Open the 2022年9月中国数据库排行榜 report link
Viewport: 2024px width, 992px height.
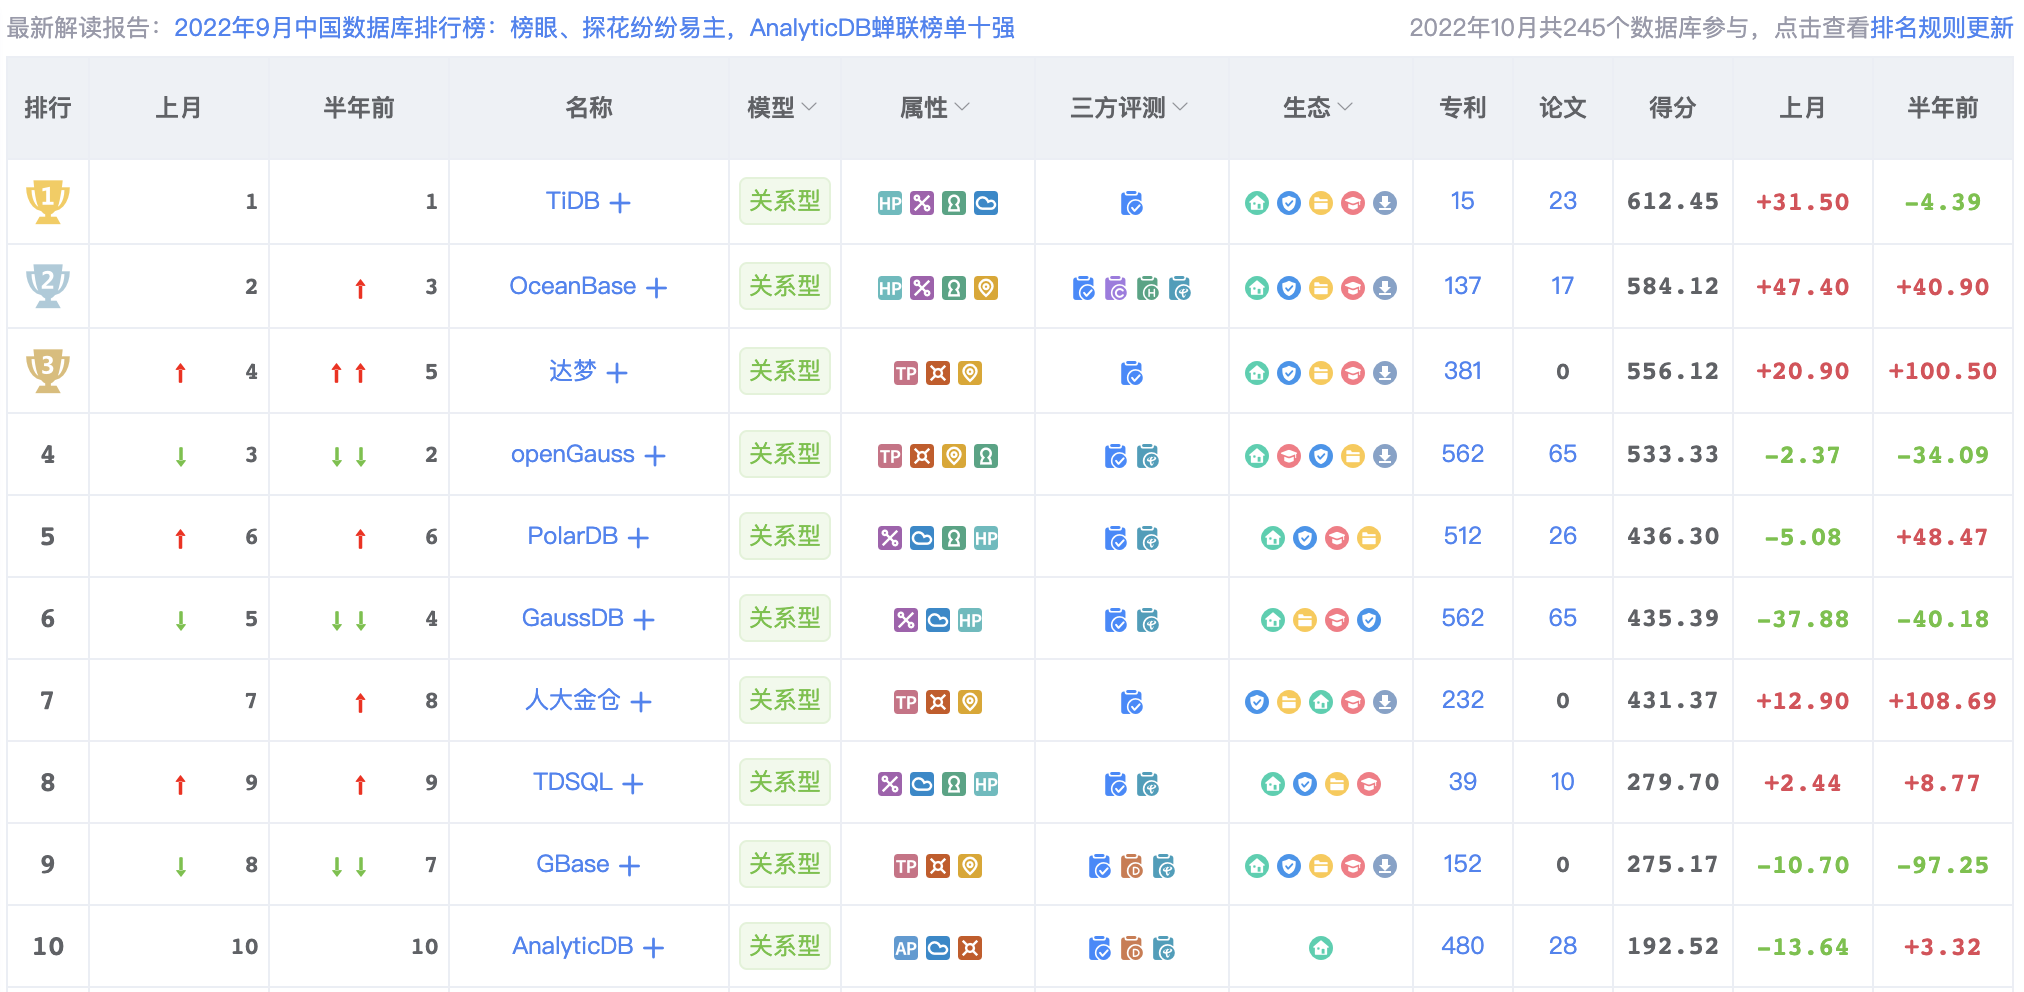(x=595, y=28)
